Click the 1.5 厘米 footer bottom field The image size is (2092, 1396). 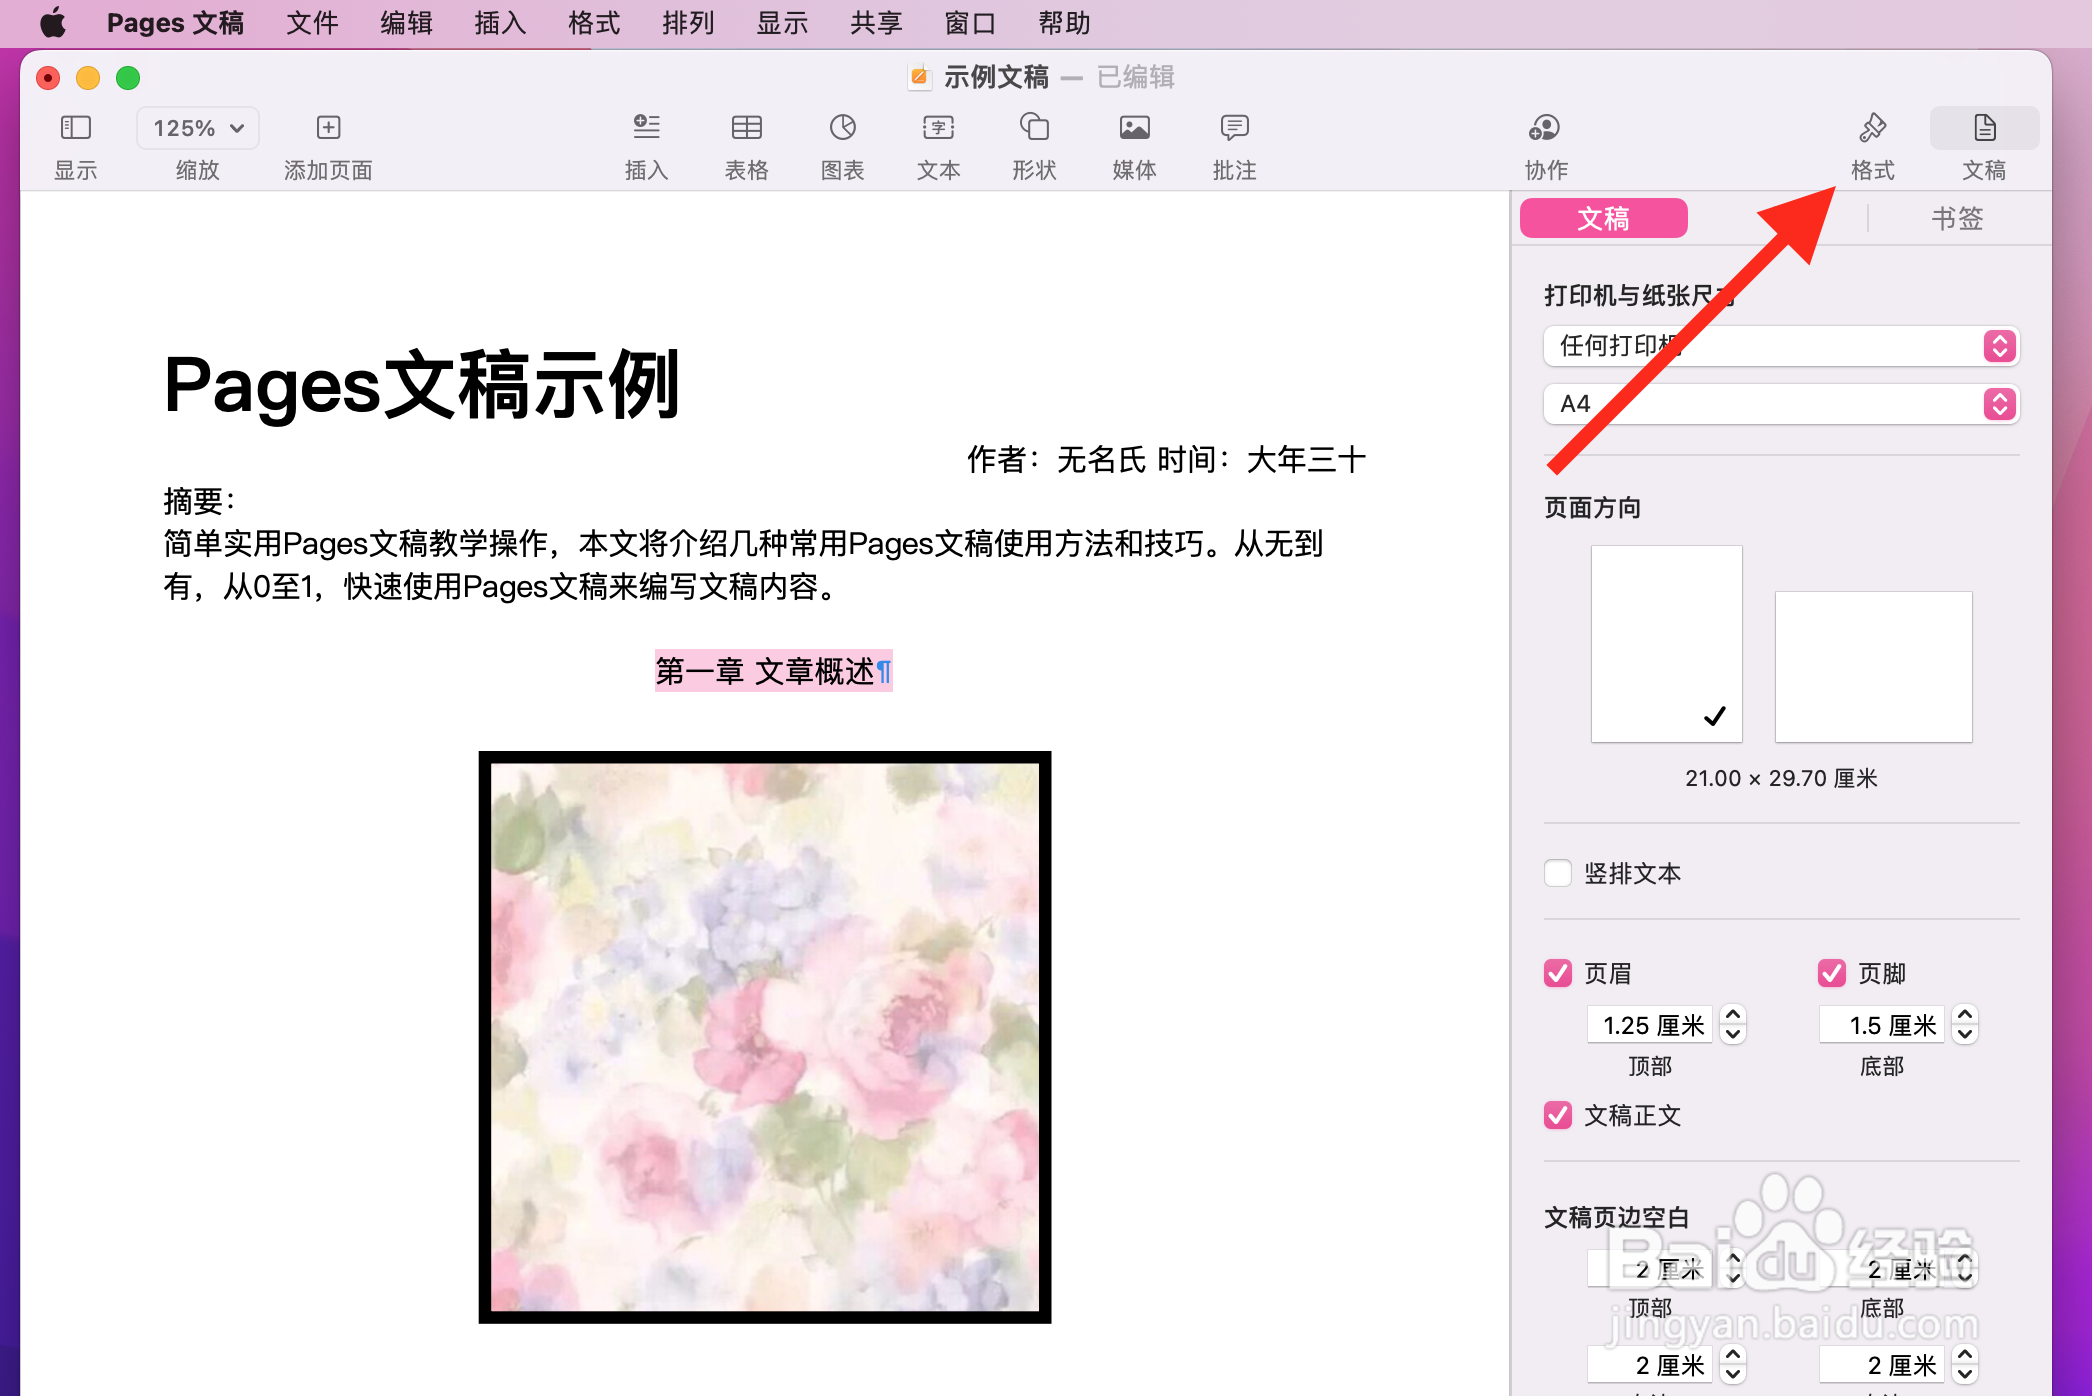(1882, 1025)
